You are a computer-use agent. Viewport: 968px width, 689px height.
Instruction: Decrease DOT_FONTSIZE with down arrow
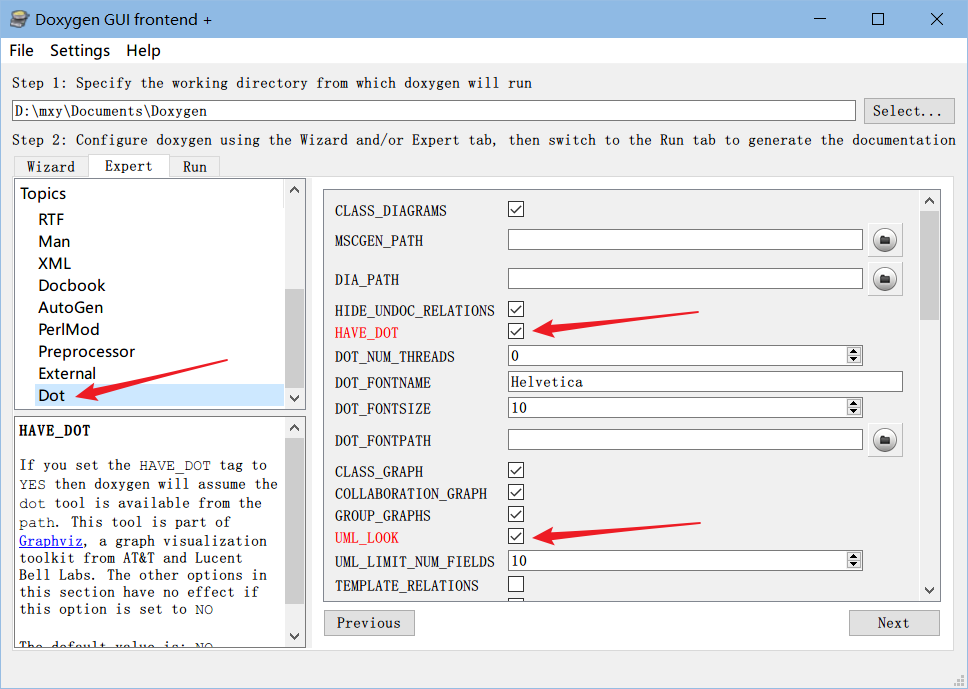tap(854, 412)
